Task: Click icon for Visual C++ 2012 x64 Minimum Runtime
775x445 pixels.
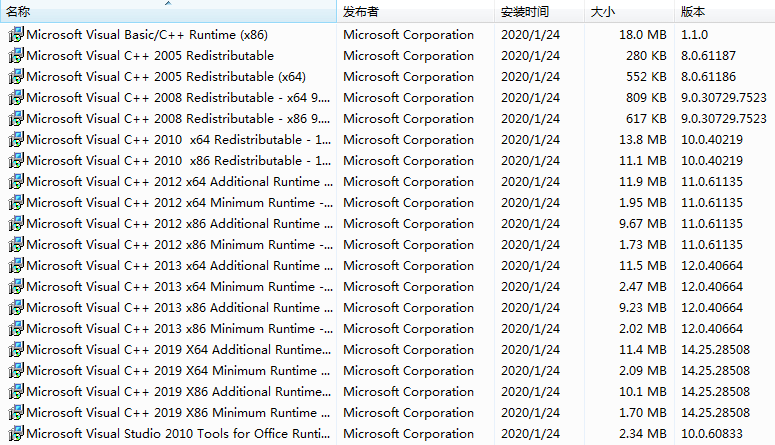Action: tap(16, 203)
